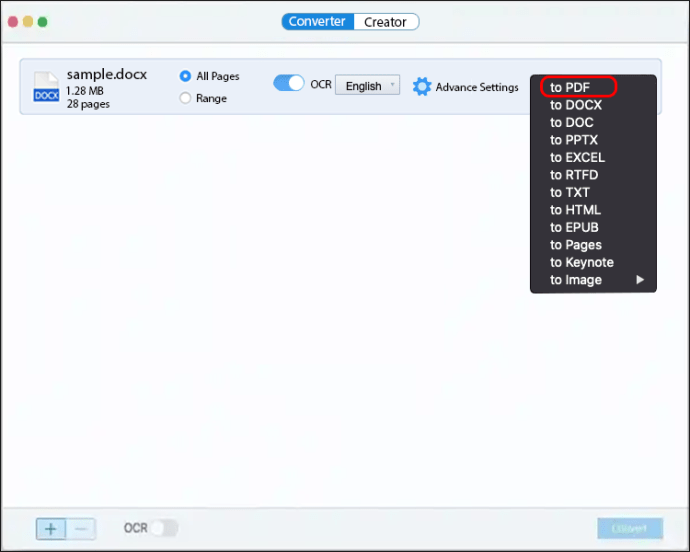Choose to PPTX from format menu
690x552 pixels.
click(592, 140)
